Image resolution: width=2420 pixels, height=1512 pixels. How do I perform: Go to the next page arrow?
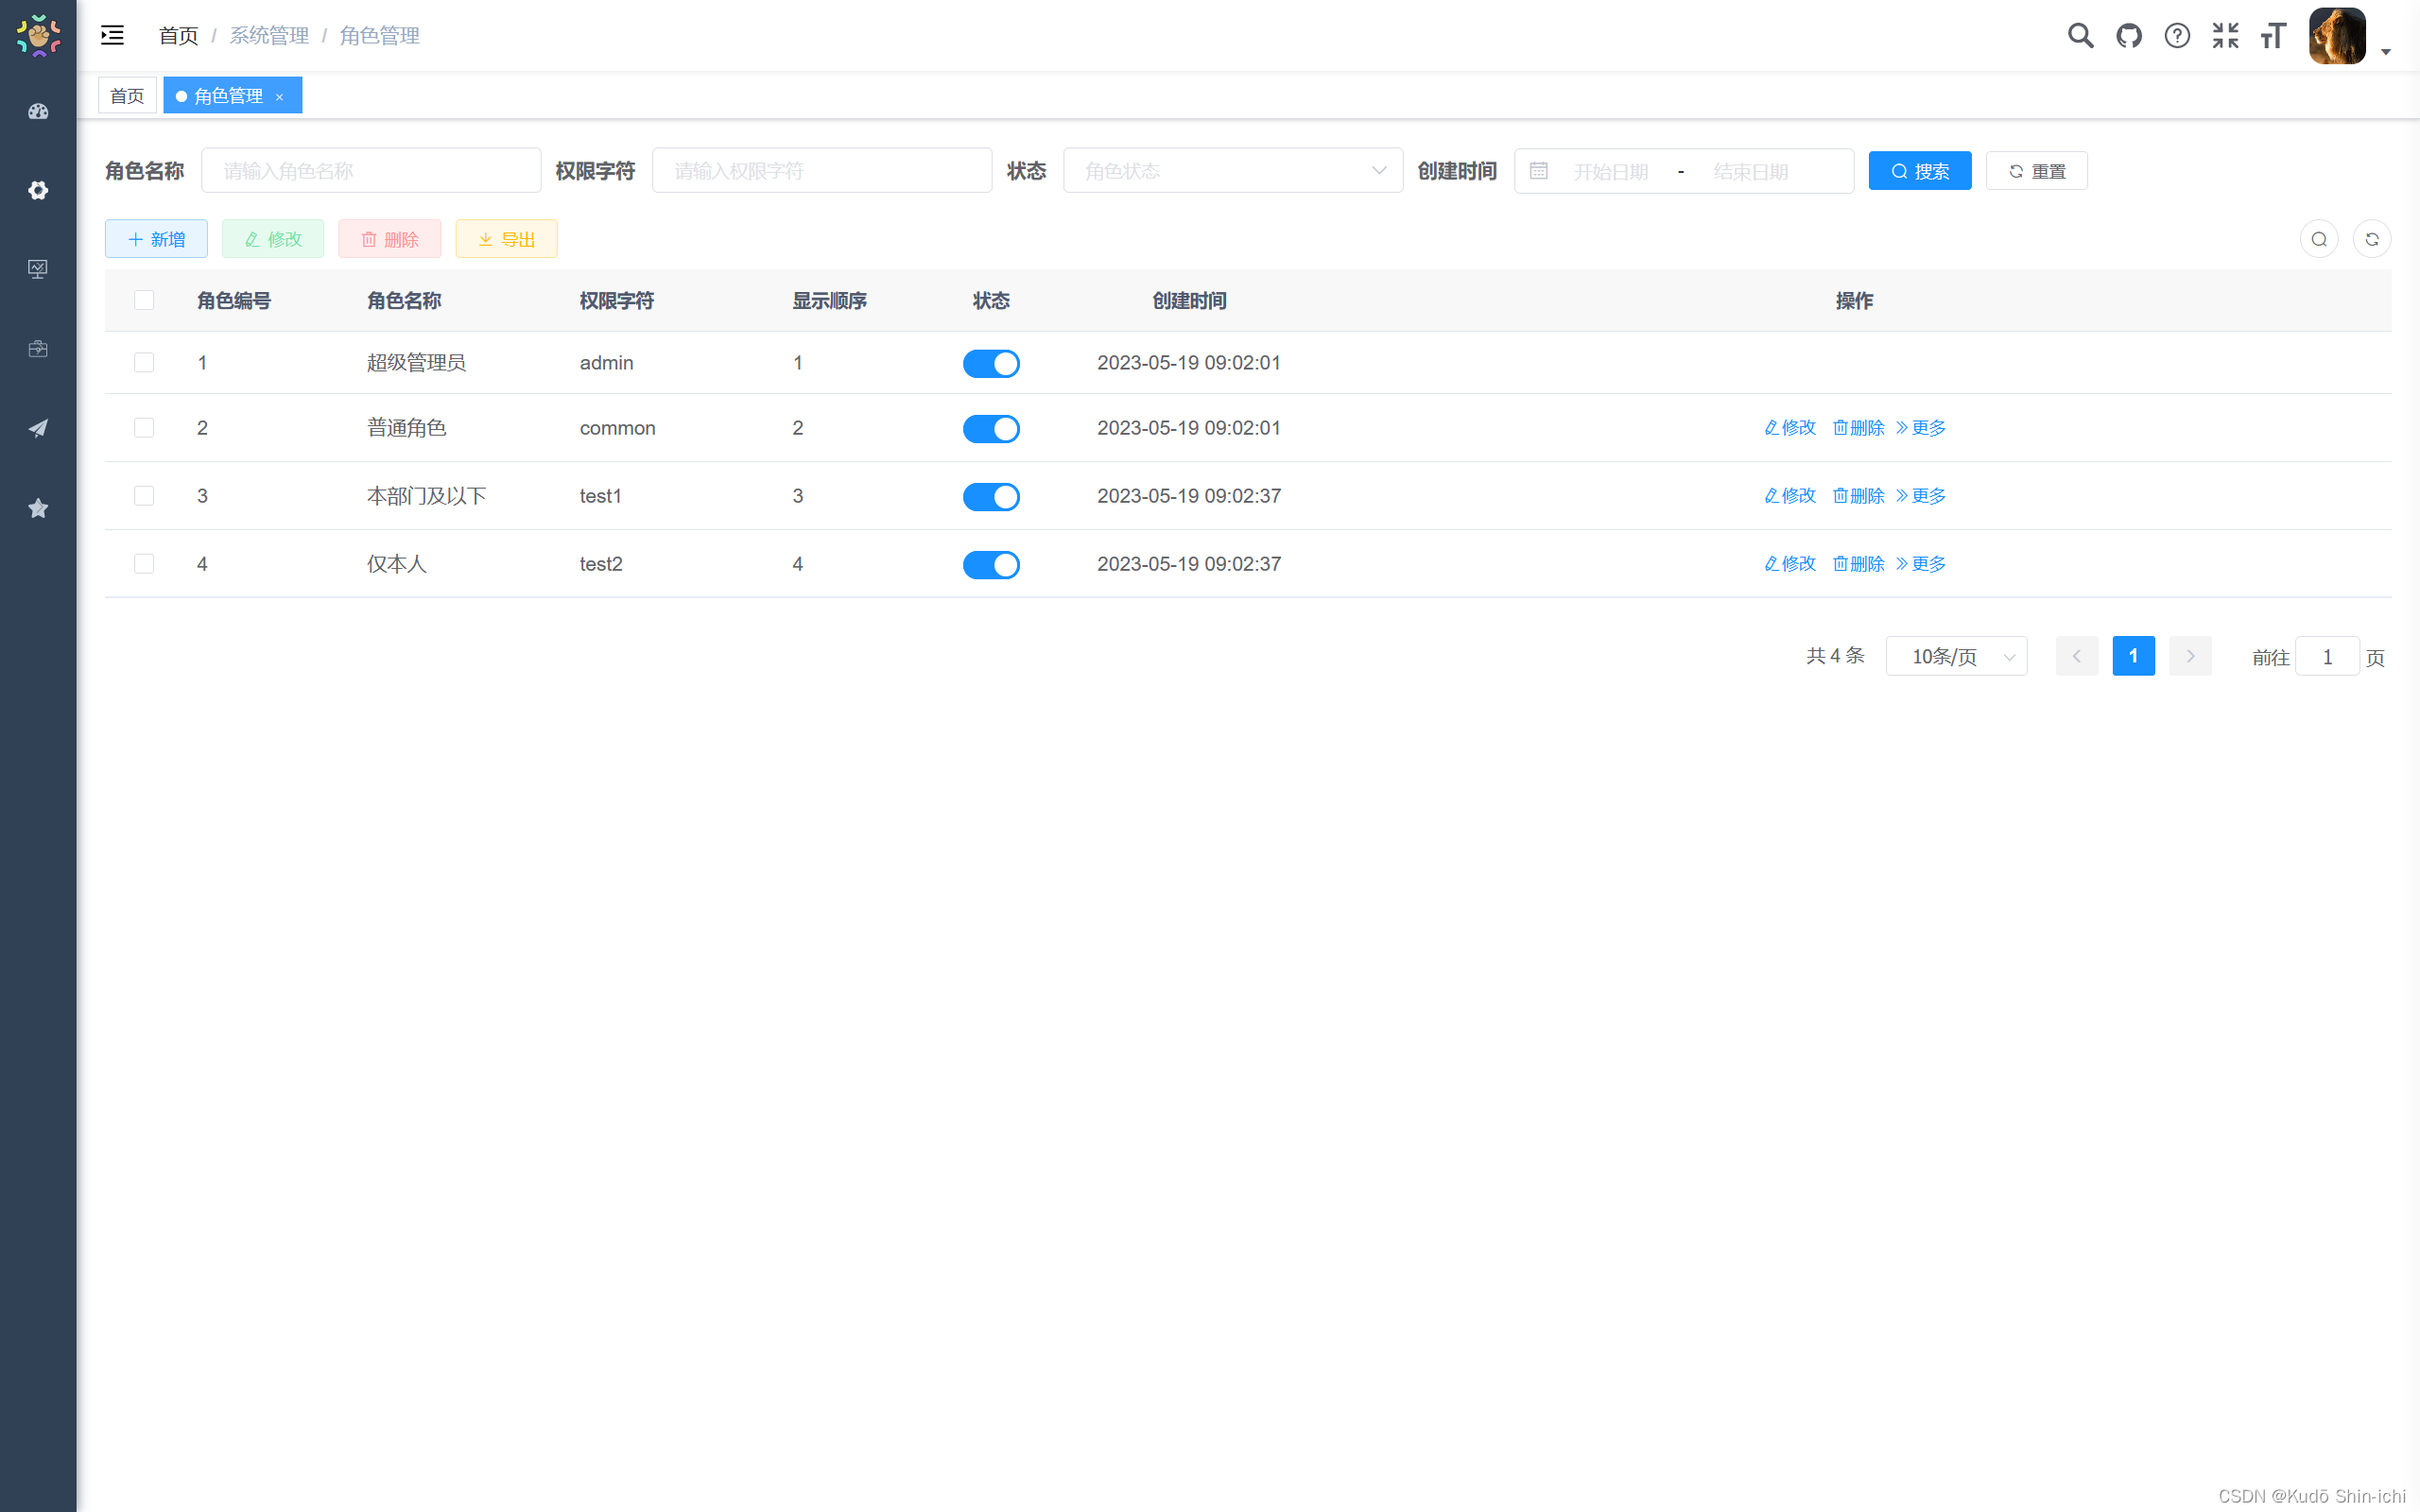coord(2190,657)
